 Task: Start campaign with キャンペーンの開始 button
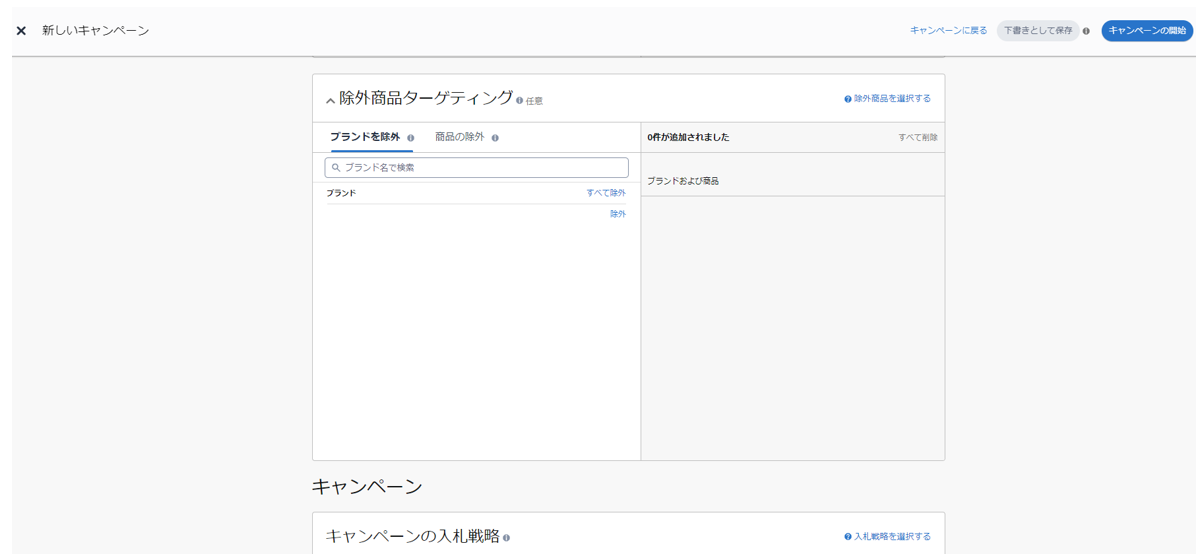pos(1147,31)
